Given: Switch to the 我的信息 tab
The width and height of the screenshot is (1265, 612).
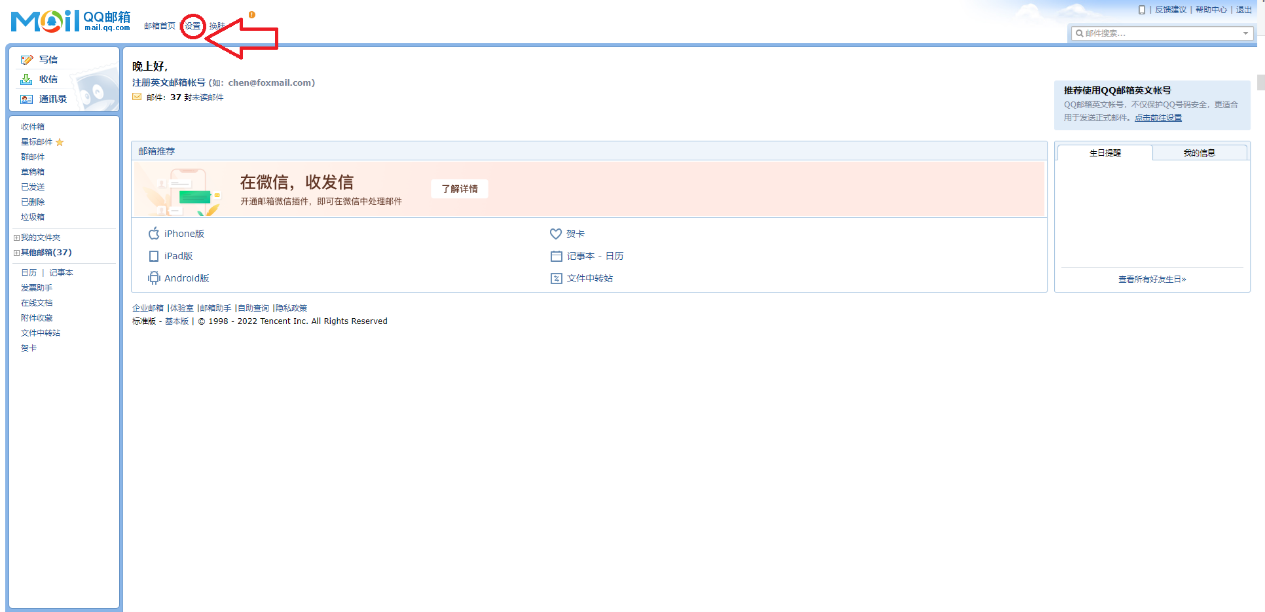Looking at the screenshot, I should coord(1199,153).
